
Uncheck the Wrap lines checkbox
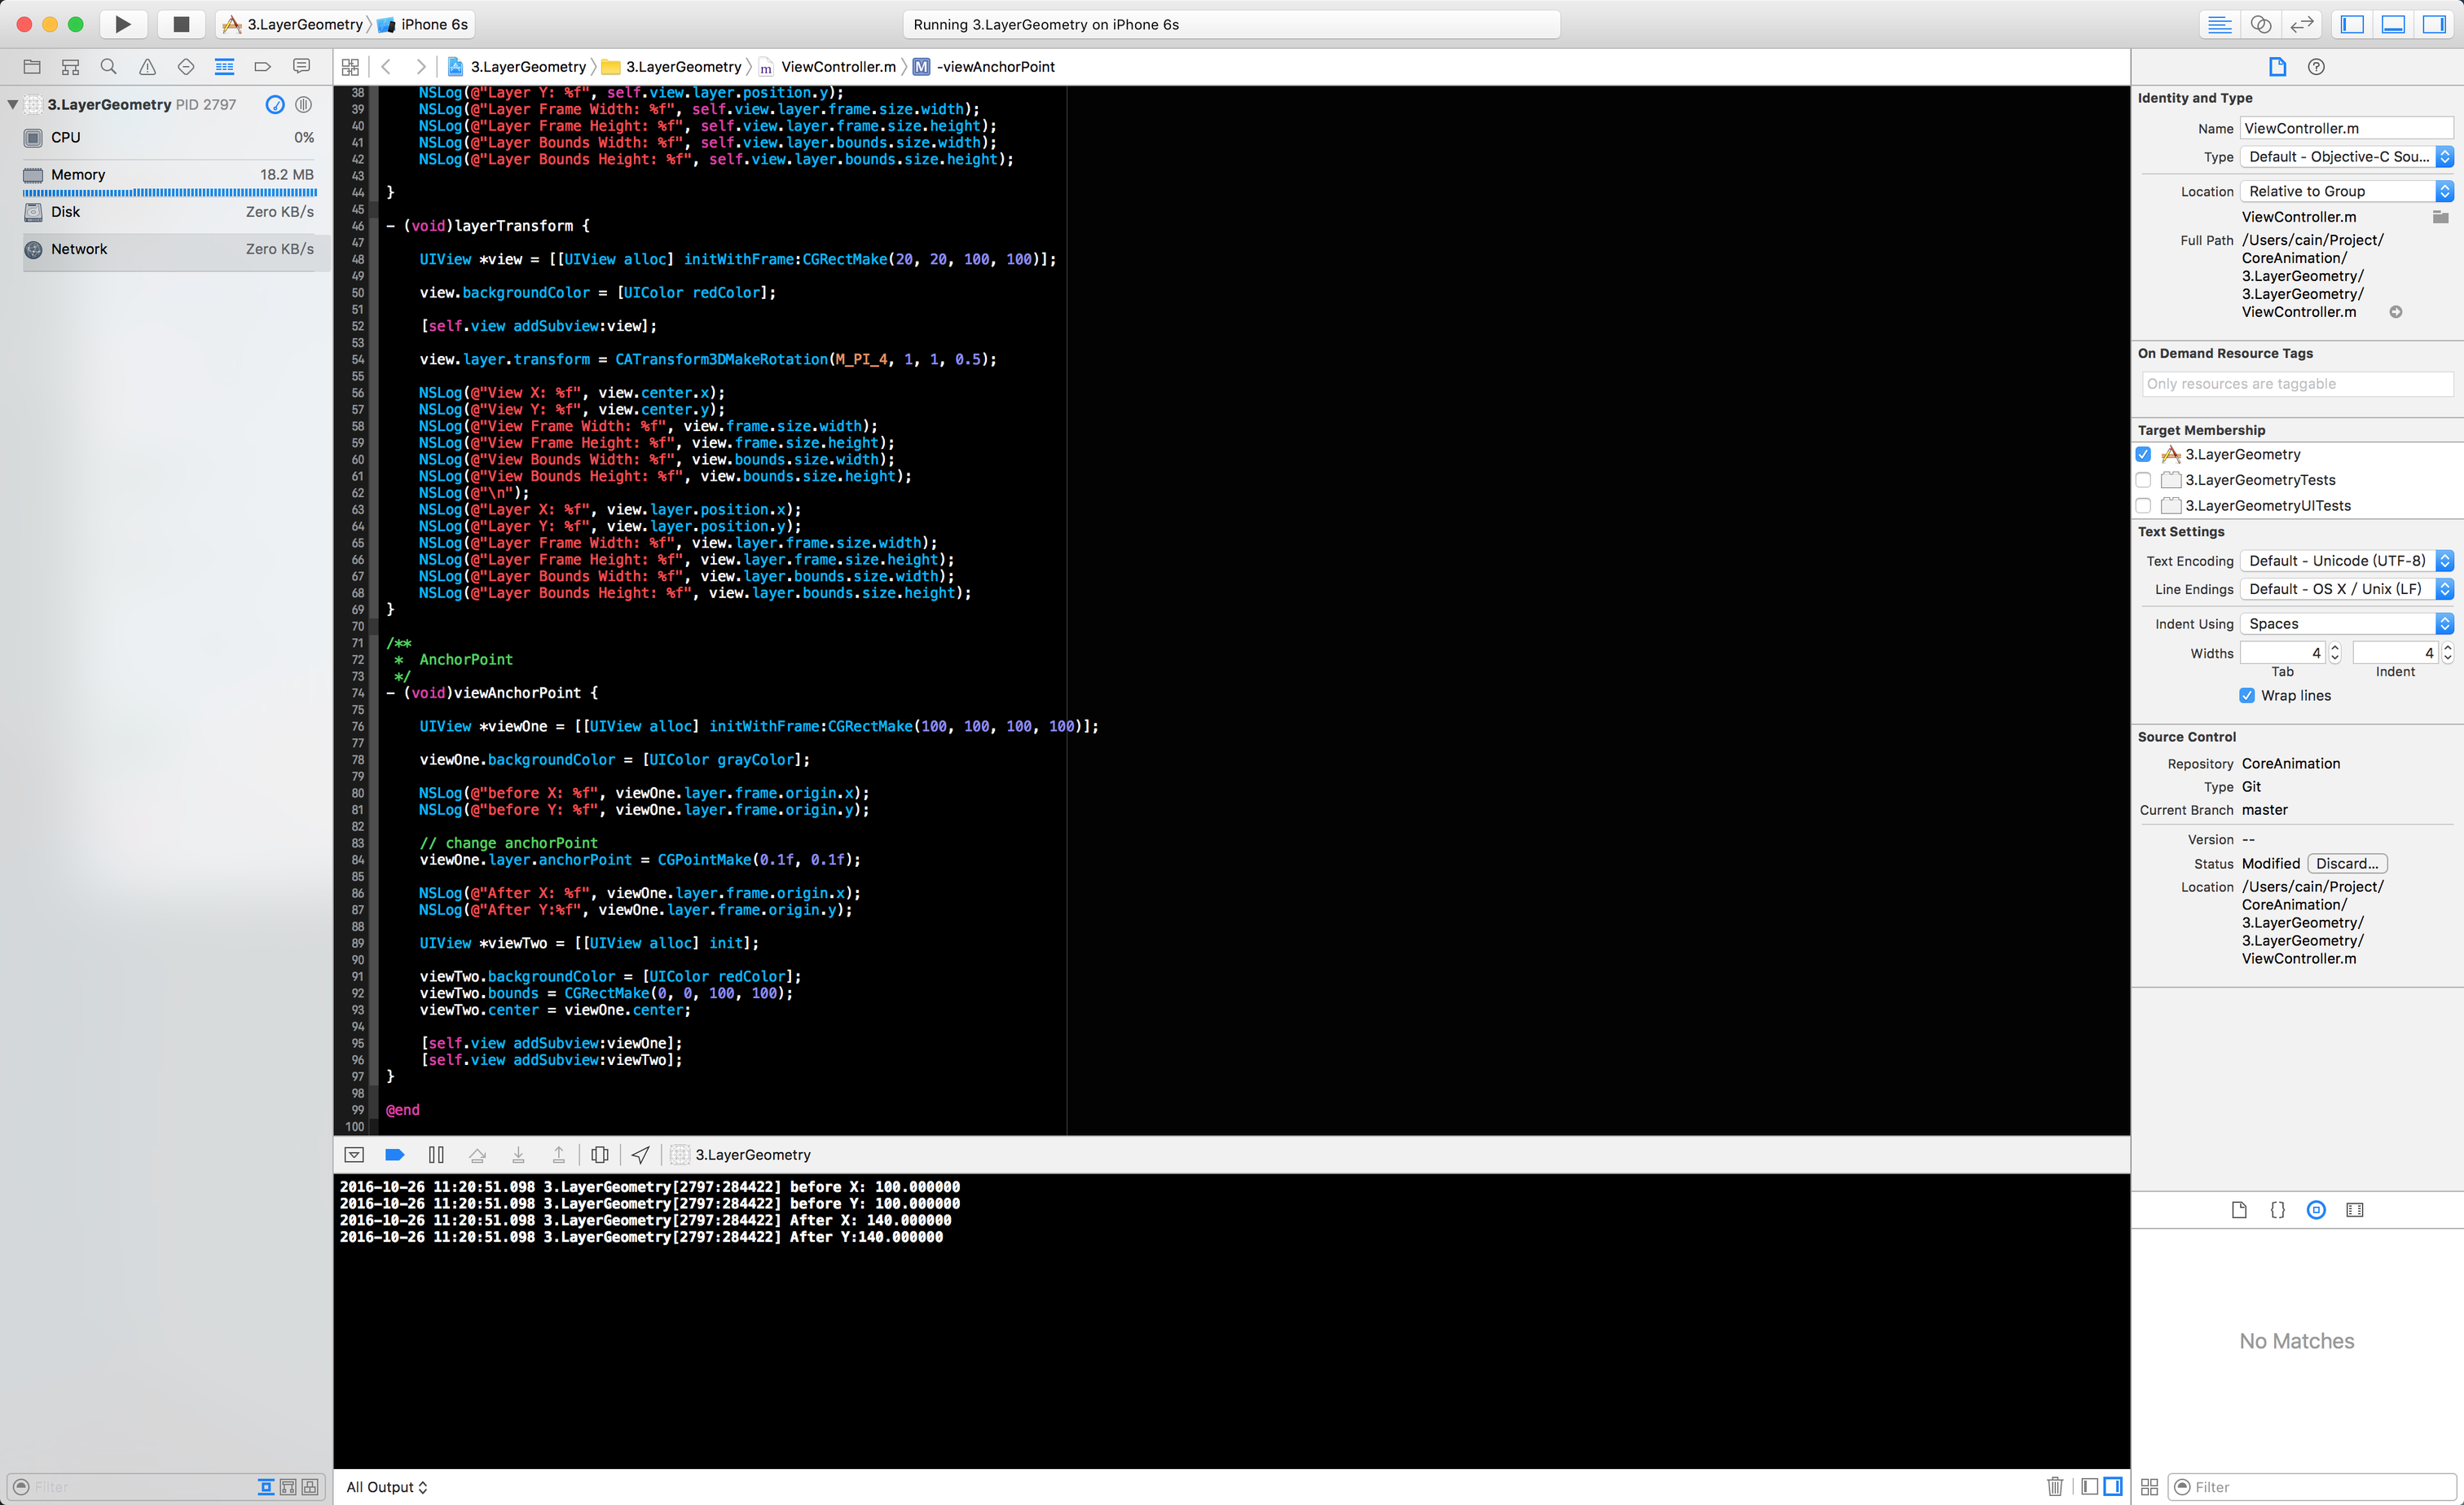point(2247,695)
